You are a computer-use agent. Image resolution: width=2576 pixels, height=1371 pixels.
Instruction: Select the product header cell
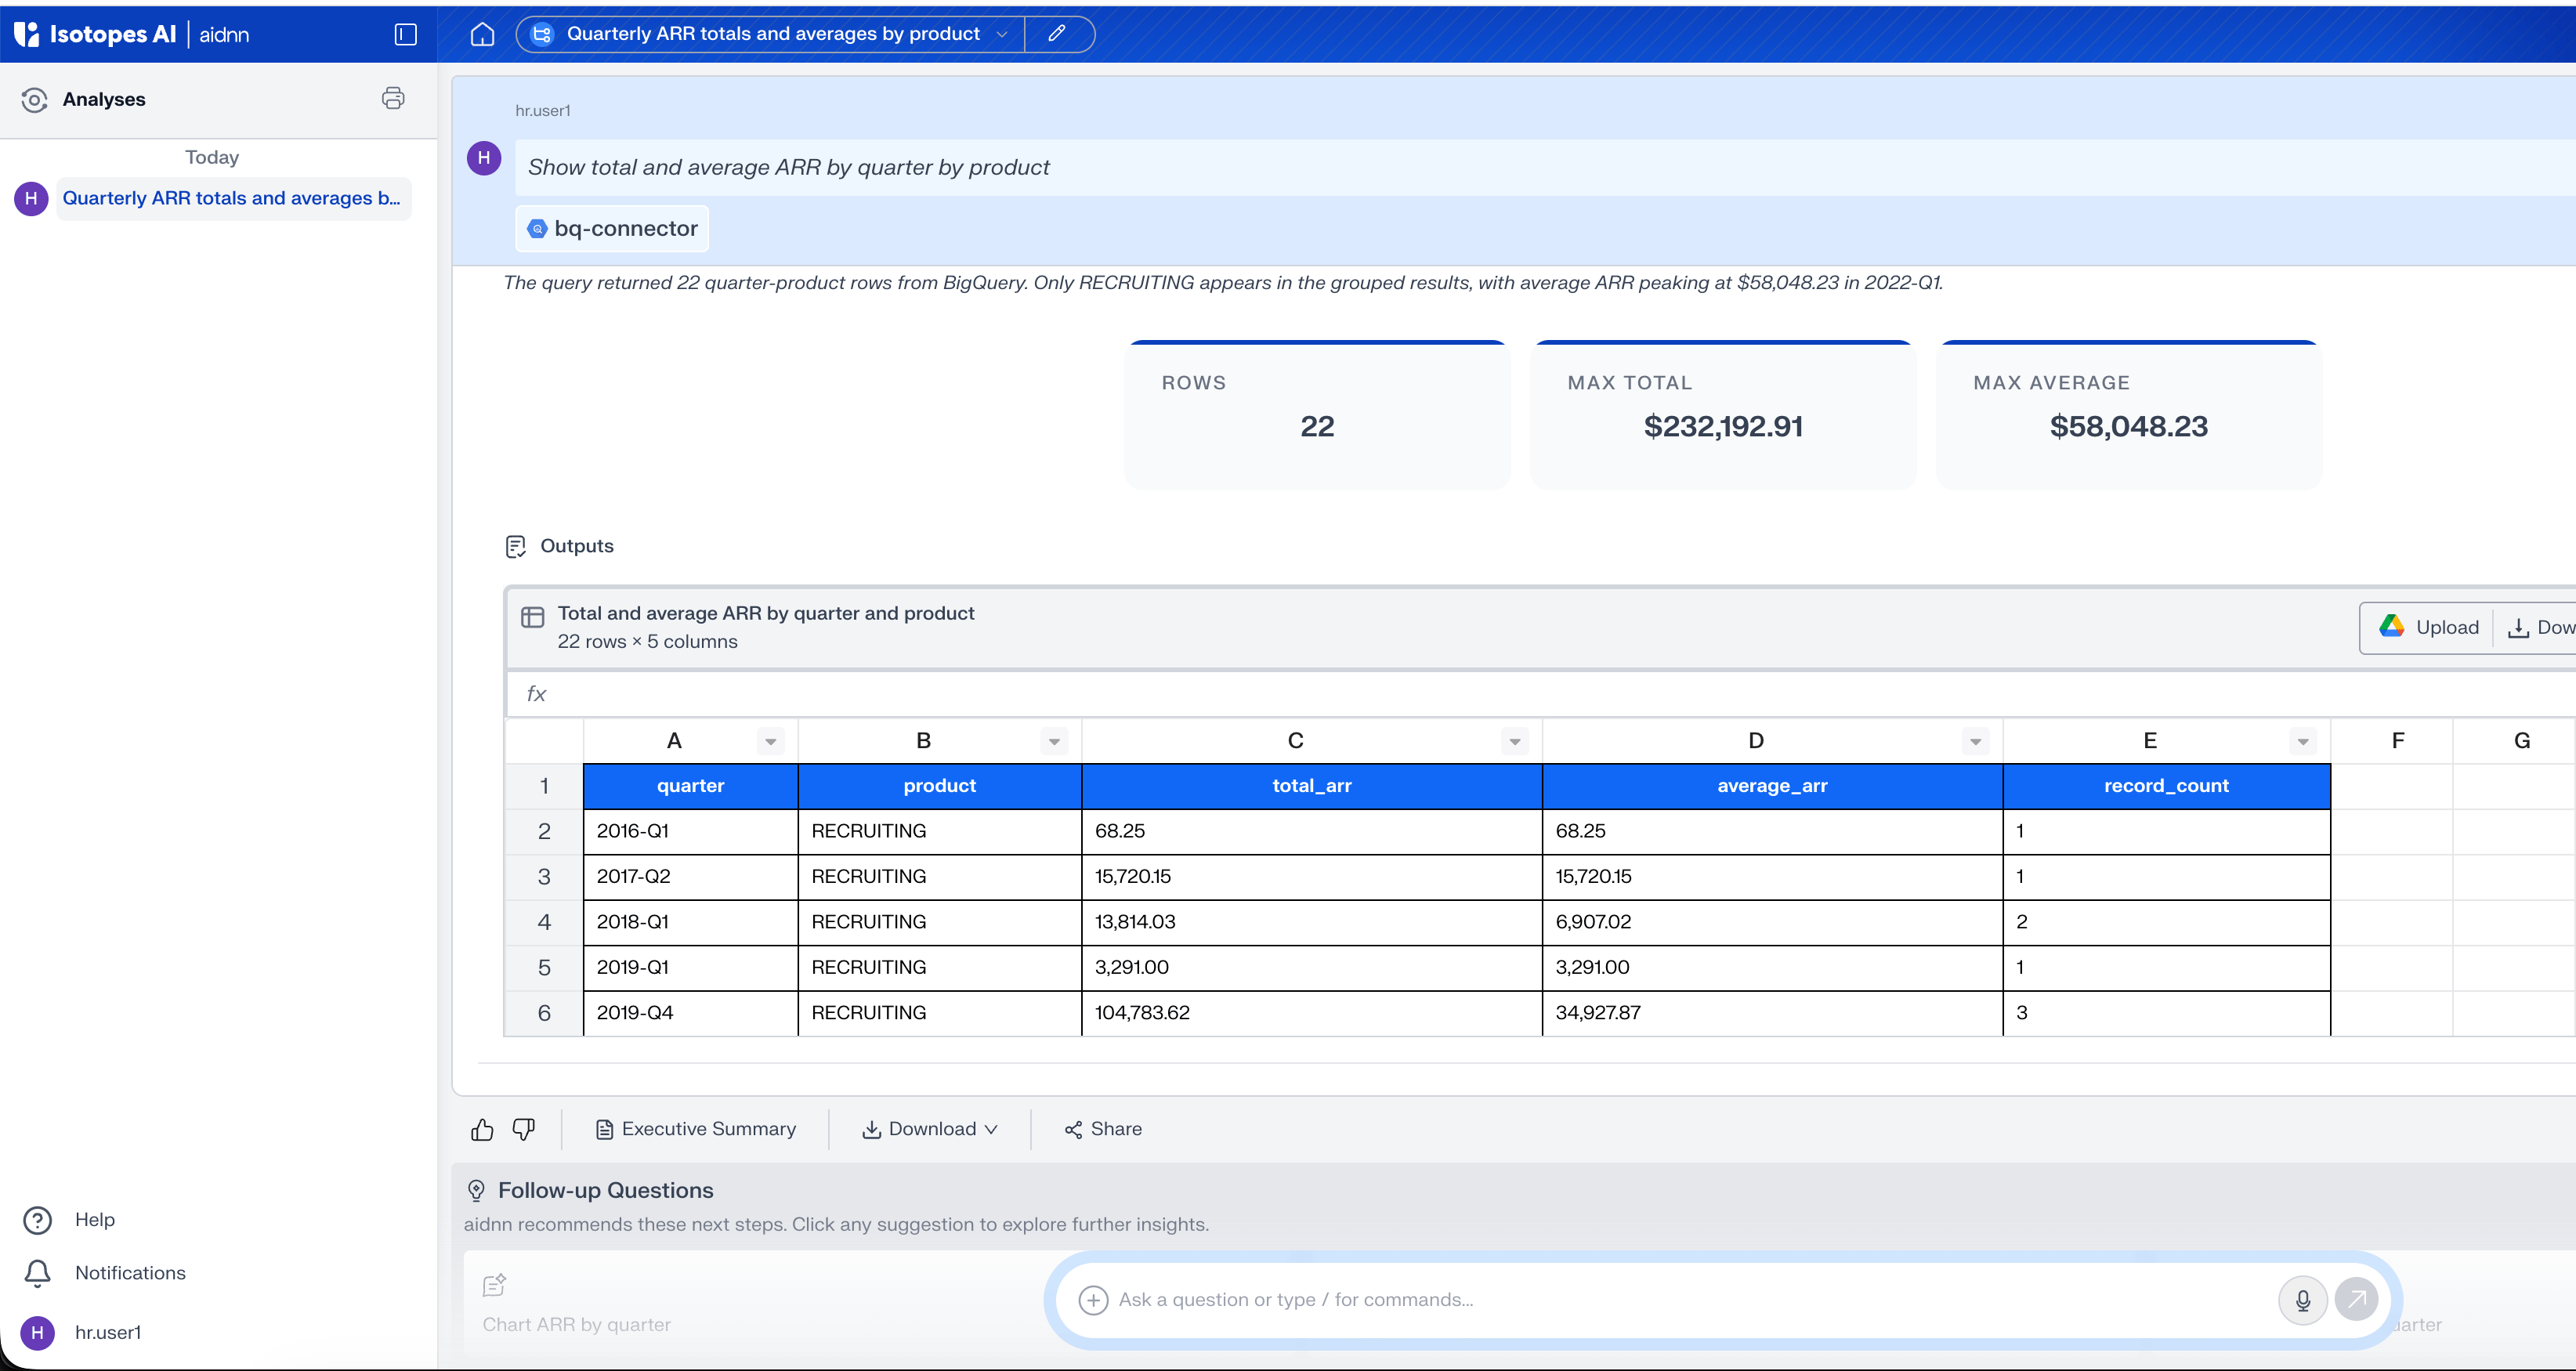940,786
